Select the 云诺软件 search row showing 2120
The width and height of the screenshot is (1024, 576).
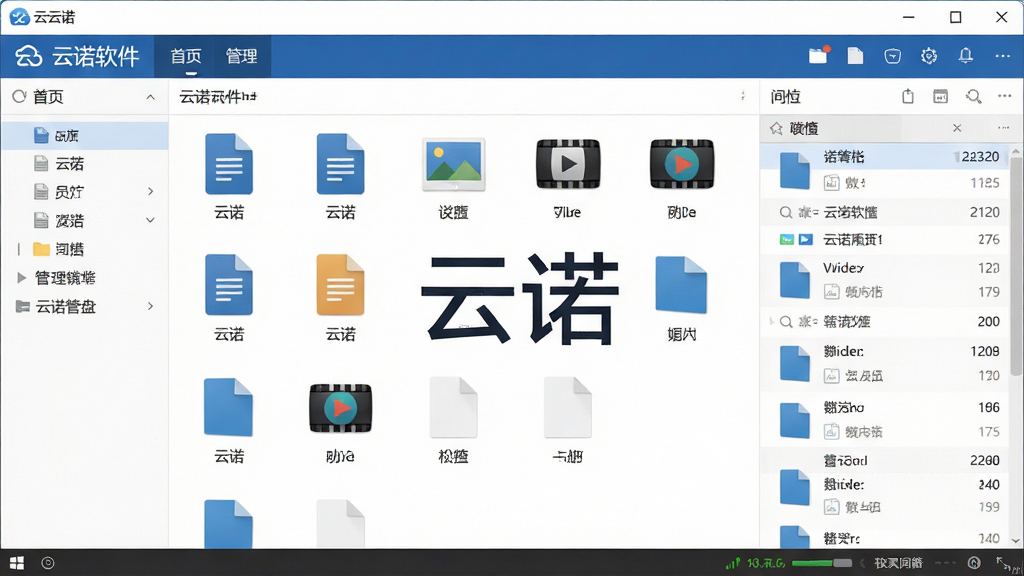(x=885, y=212)
